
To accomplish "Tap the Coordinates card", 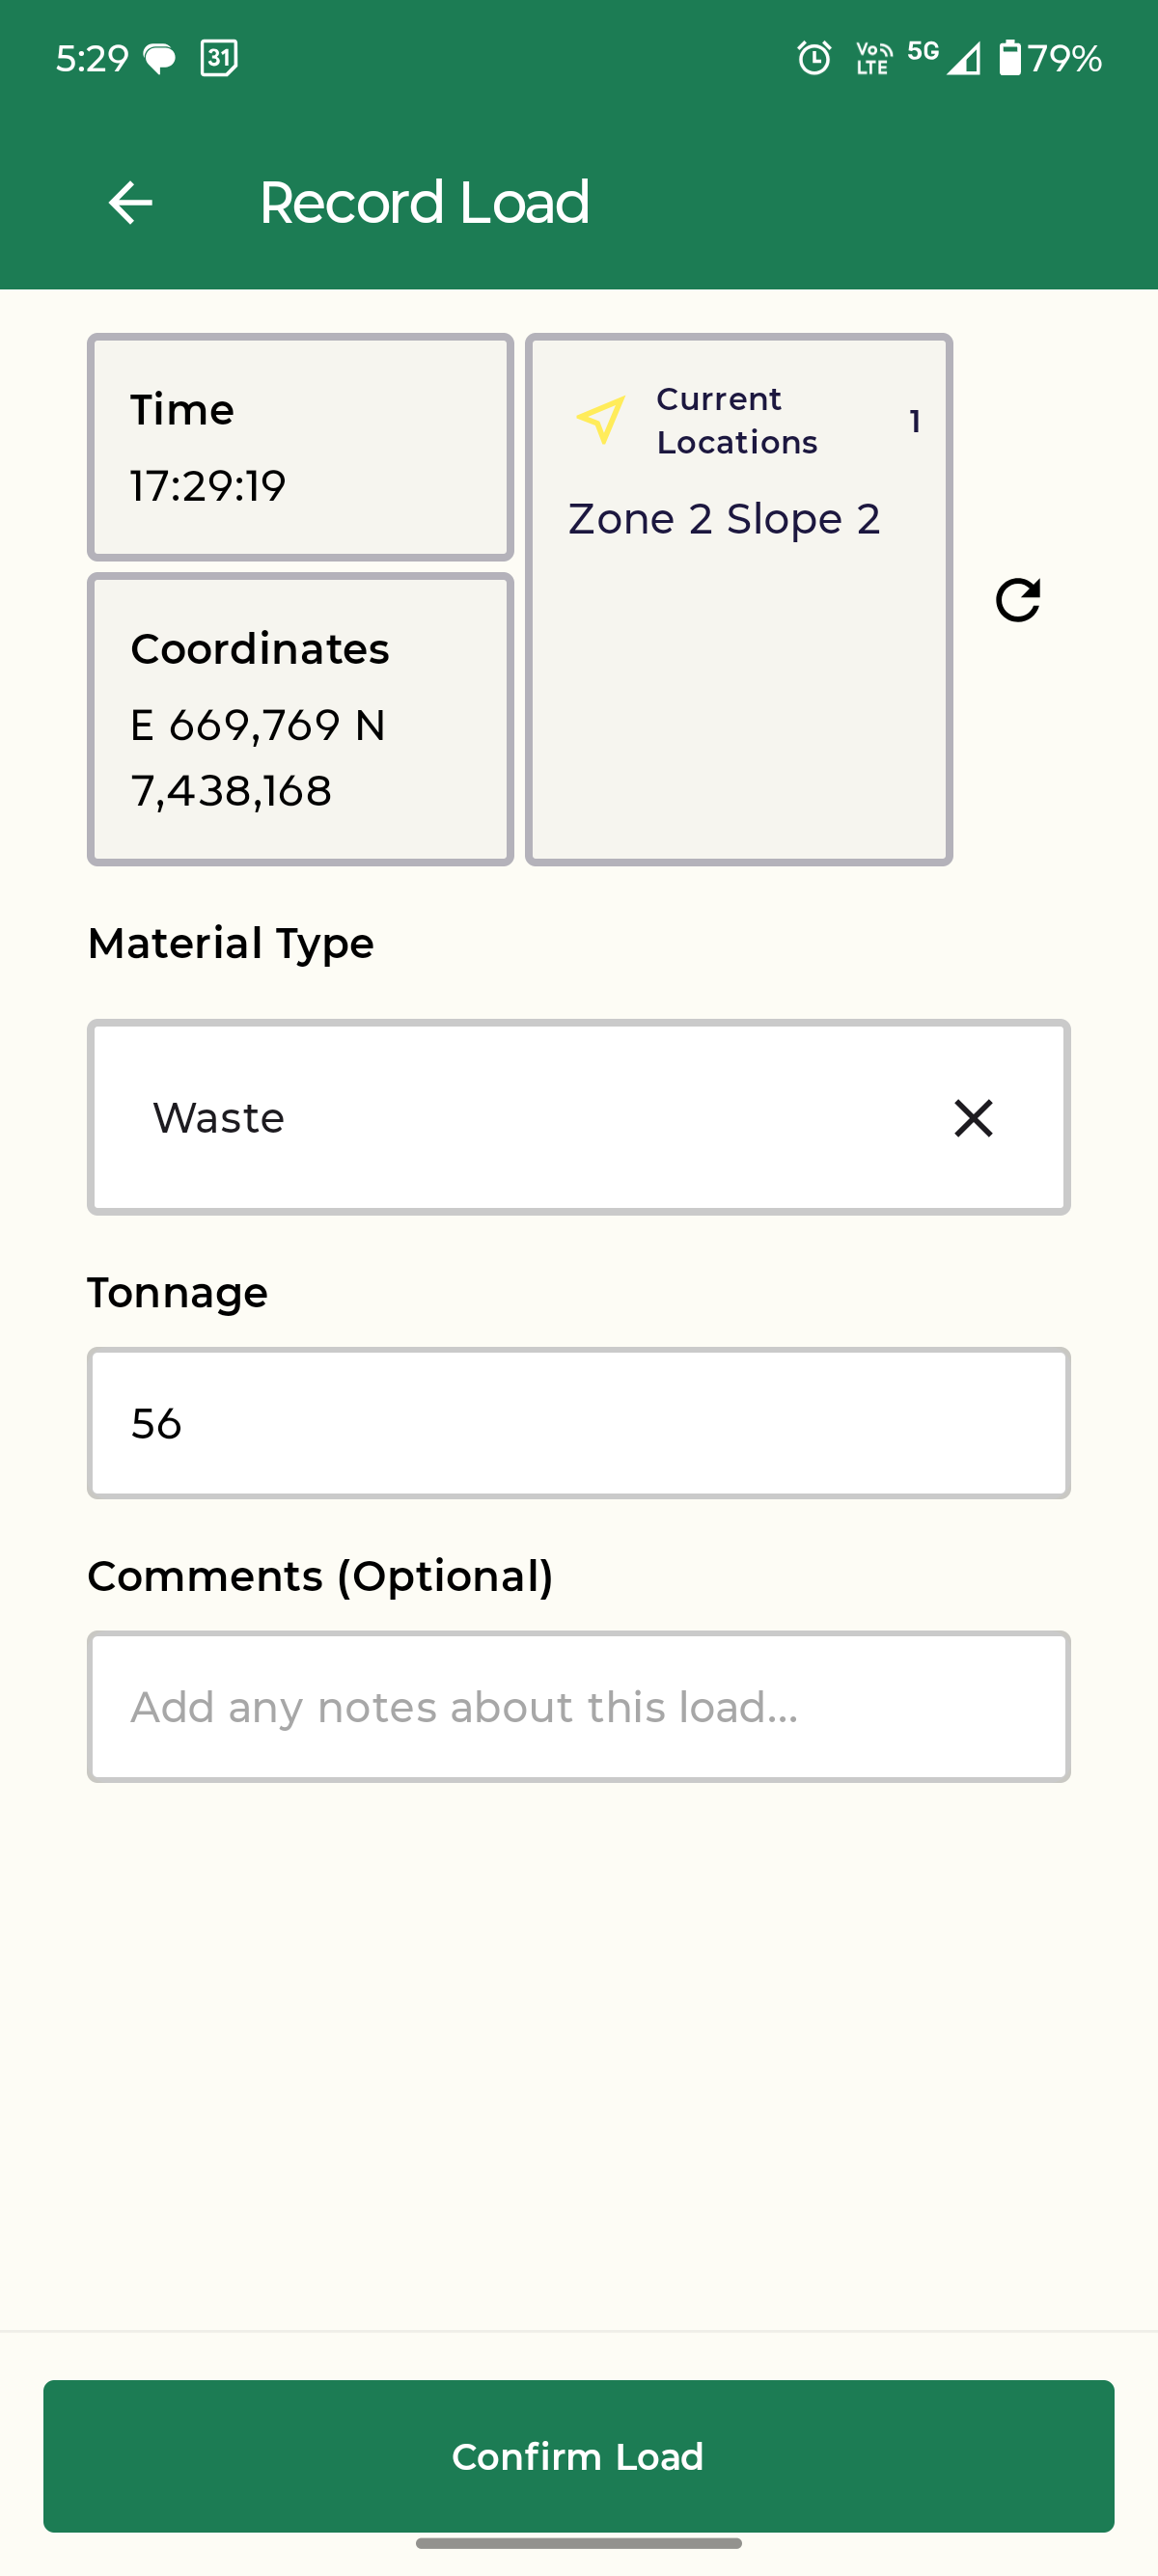I will click(301, 717).
